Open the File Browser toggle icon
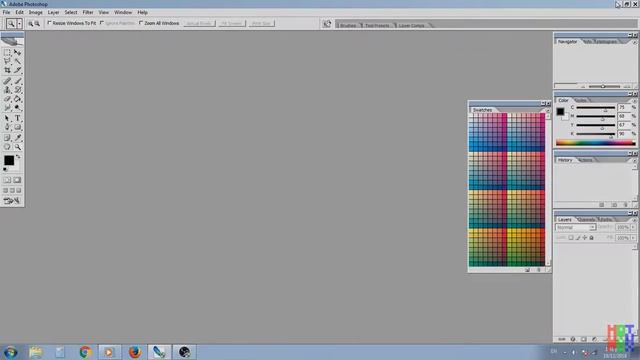The width and height of the screenshot is (640, 360). tap(327, 24)
